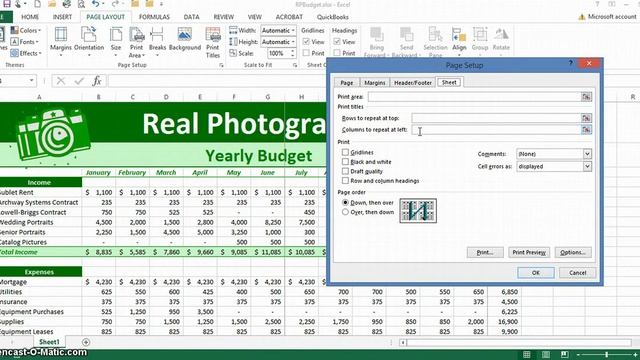This screenshot has width=640, height=360.
Task: Click the Print area range selector icon
Action: 586,97
